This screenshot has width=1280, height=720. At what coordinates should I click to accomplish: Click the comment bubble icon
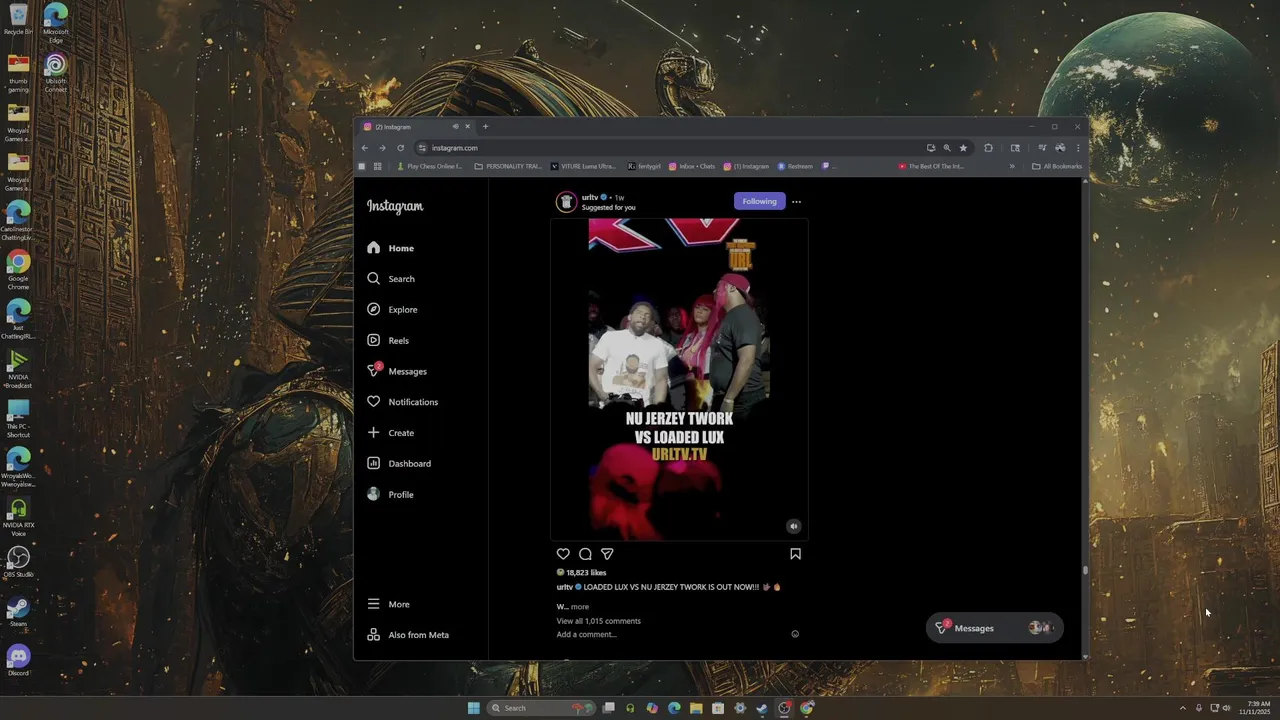click(x=585, y=554)
